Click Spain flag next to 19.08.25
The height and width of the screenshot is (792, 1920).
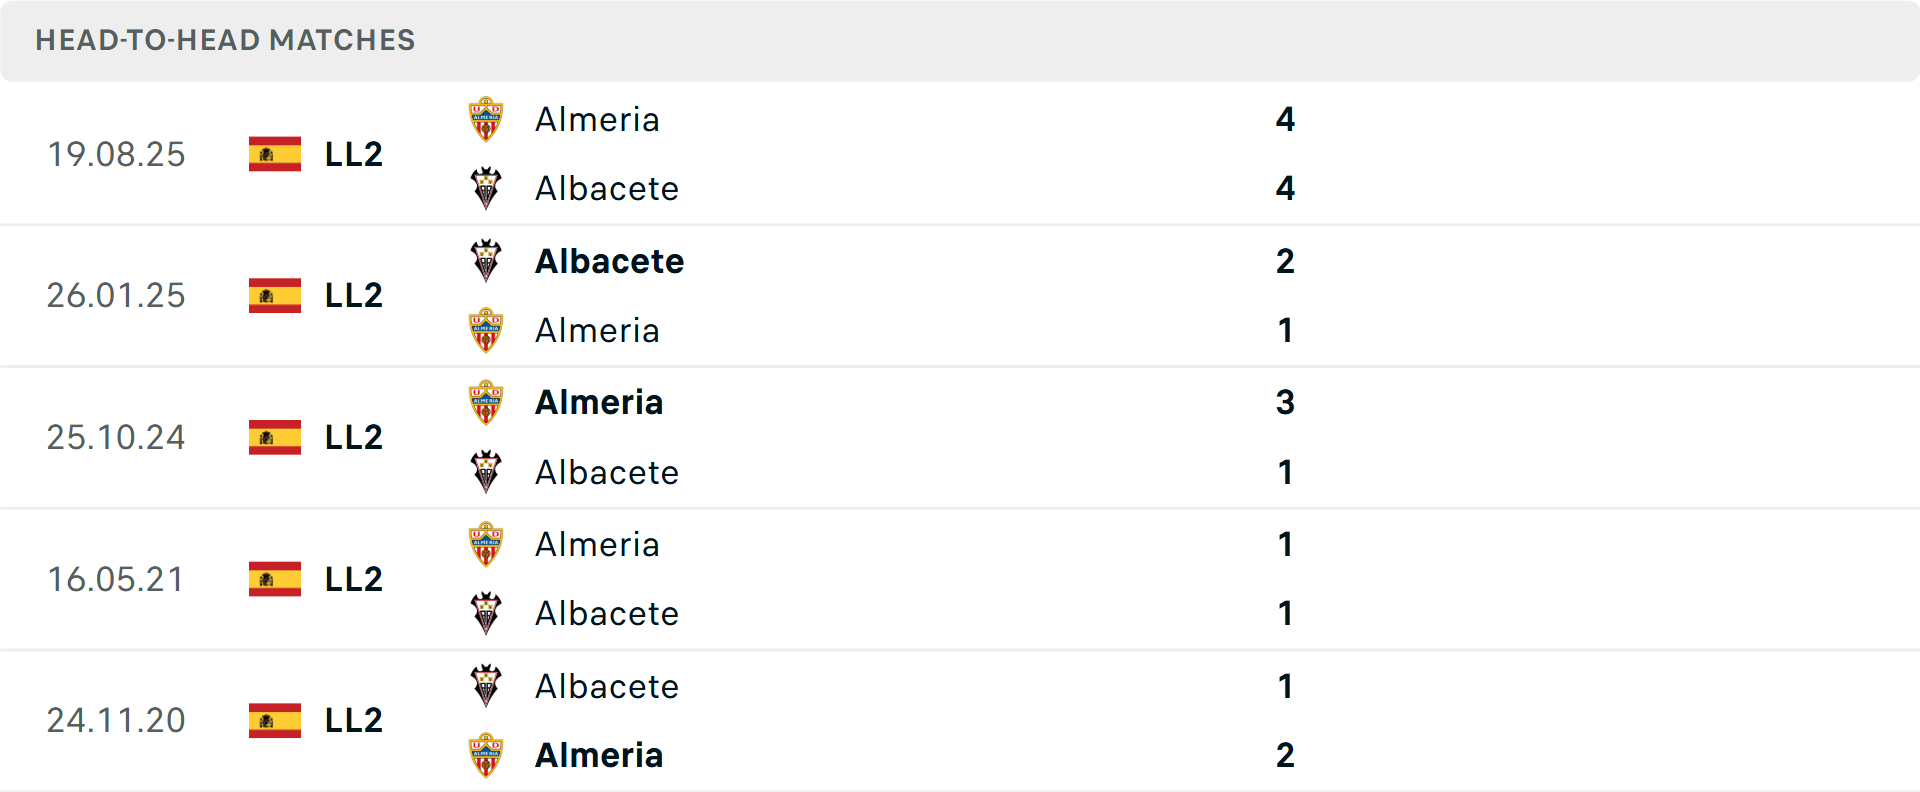[x=275, y=154]
